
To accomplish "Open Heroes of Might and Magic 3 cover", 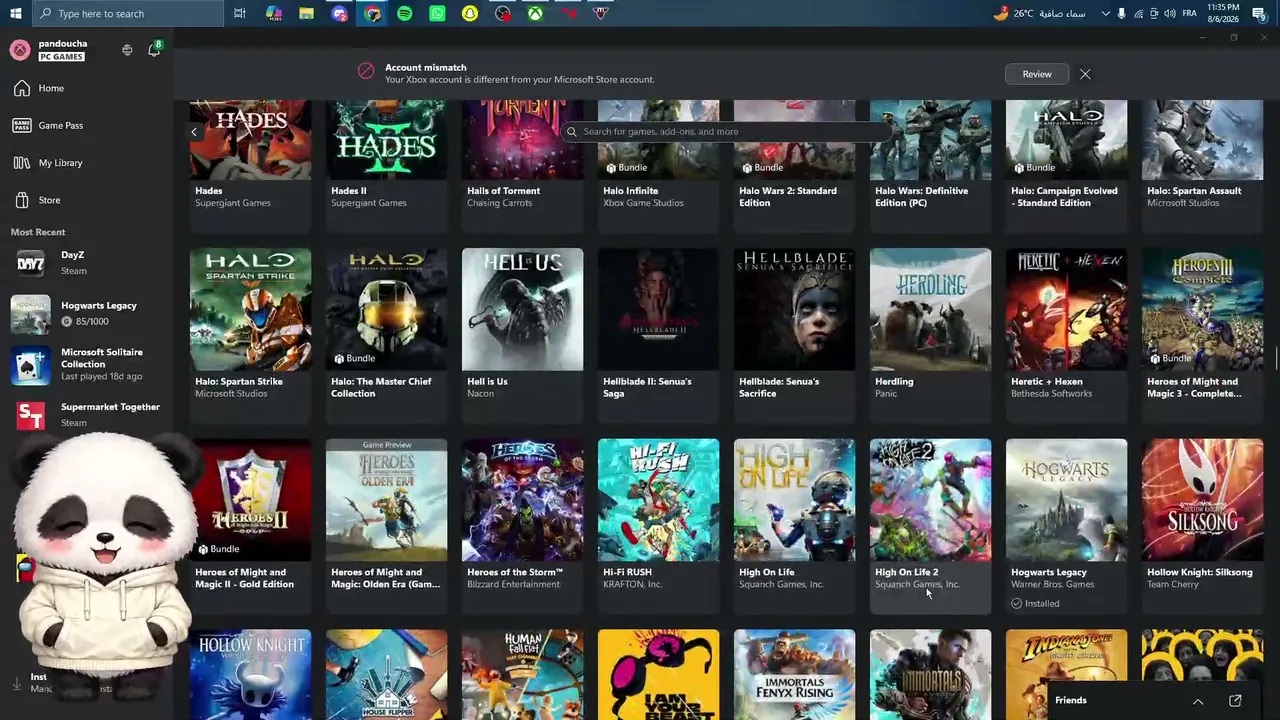I will [1202, 309].
